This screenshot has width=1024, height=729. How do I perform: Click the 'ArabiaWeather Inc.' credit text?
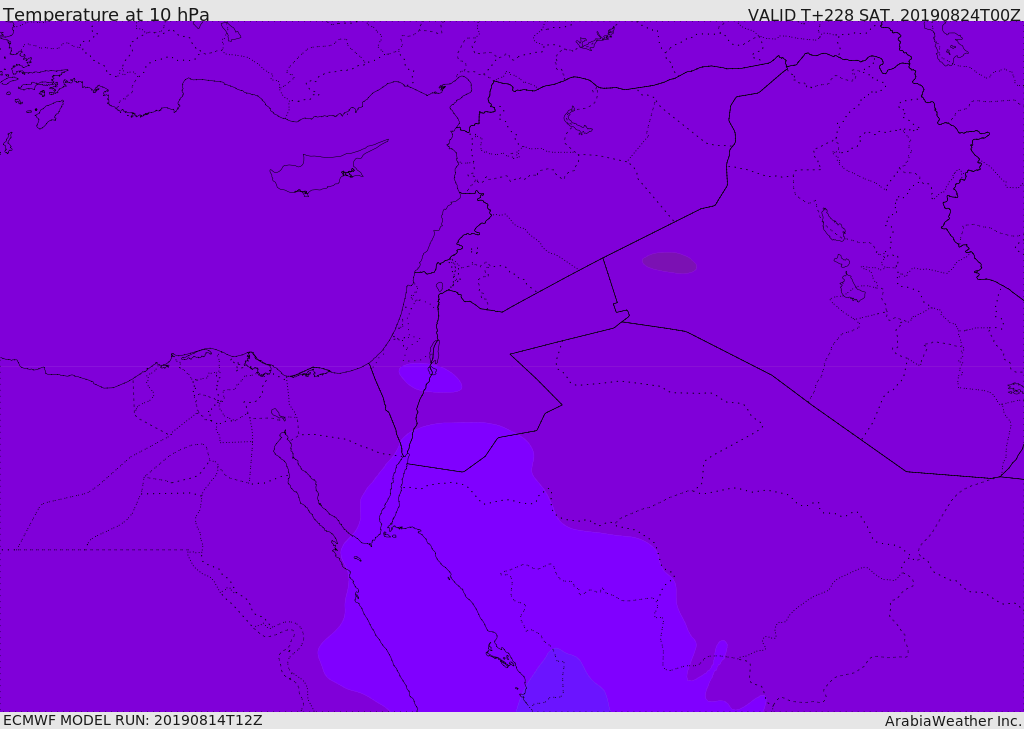[953, 721]
